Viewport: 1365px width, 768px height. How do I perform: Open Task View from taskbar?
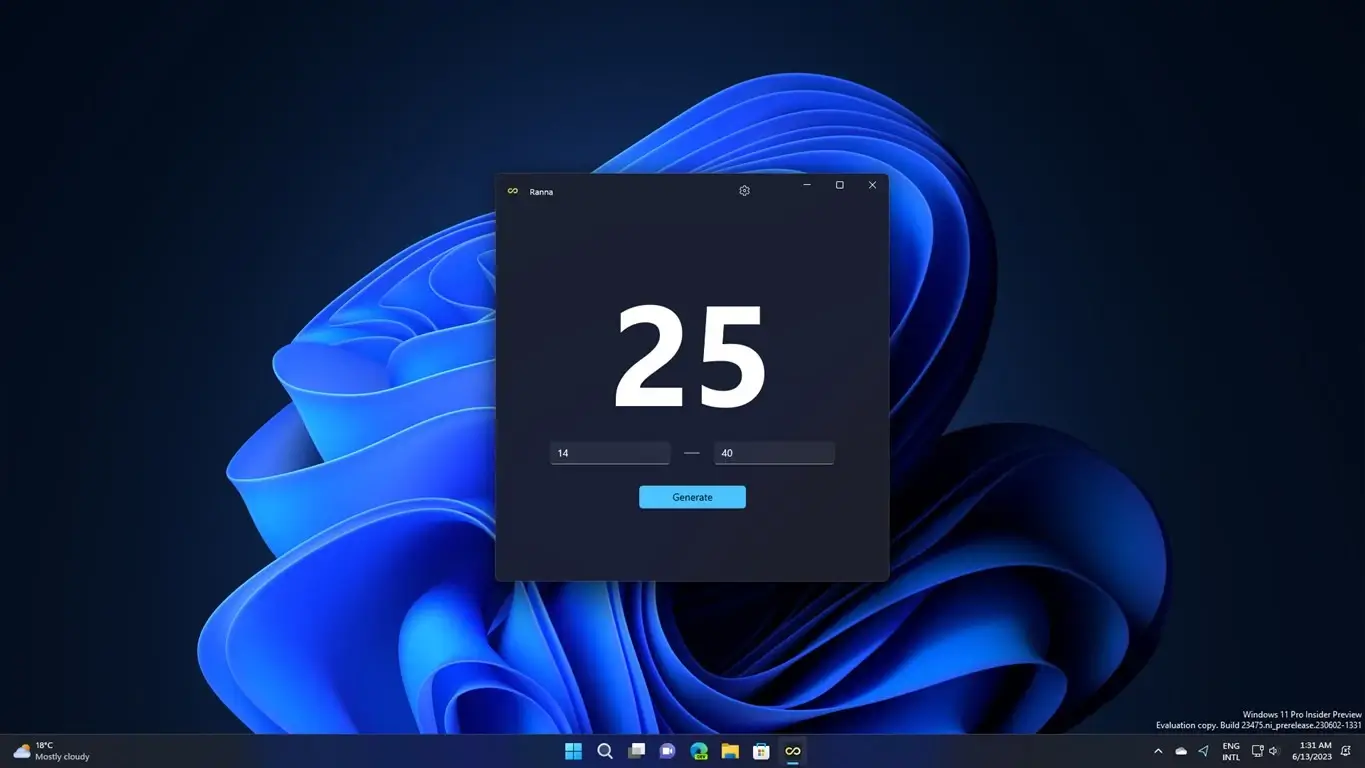(636, 750)
